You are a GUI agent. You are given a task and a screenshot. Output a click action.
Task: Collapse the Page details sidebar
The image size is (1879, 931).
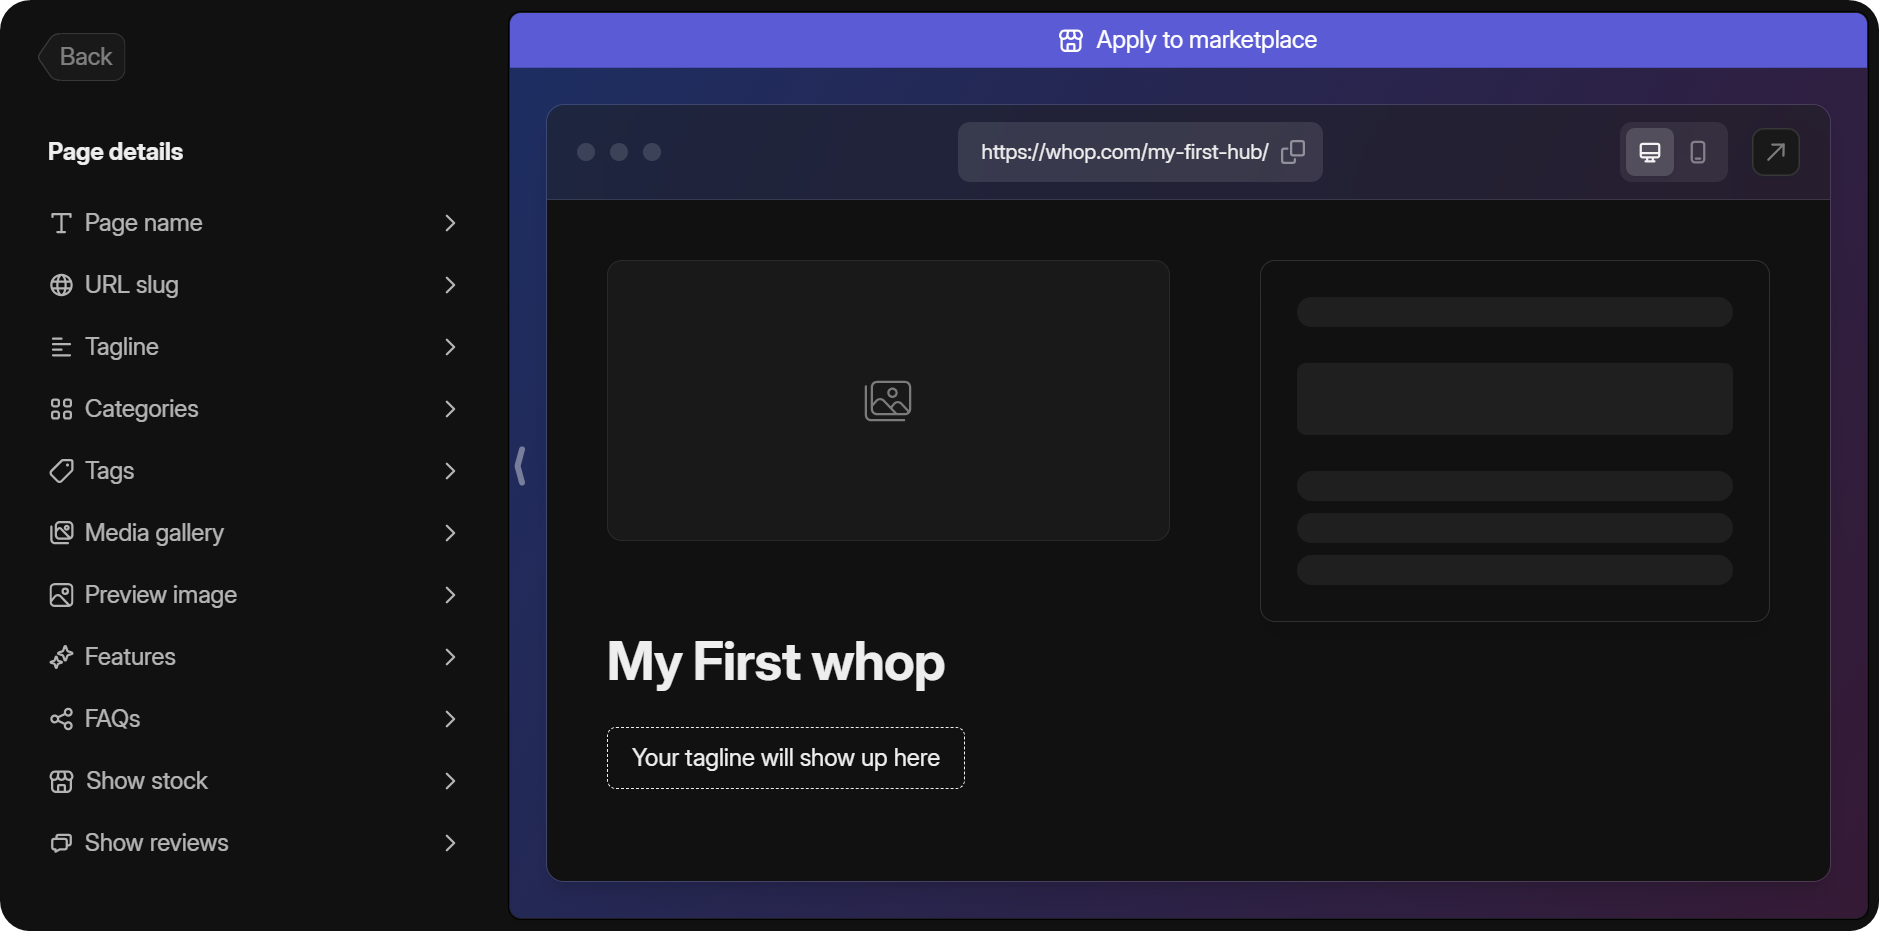point(521,465)
